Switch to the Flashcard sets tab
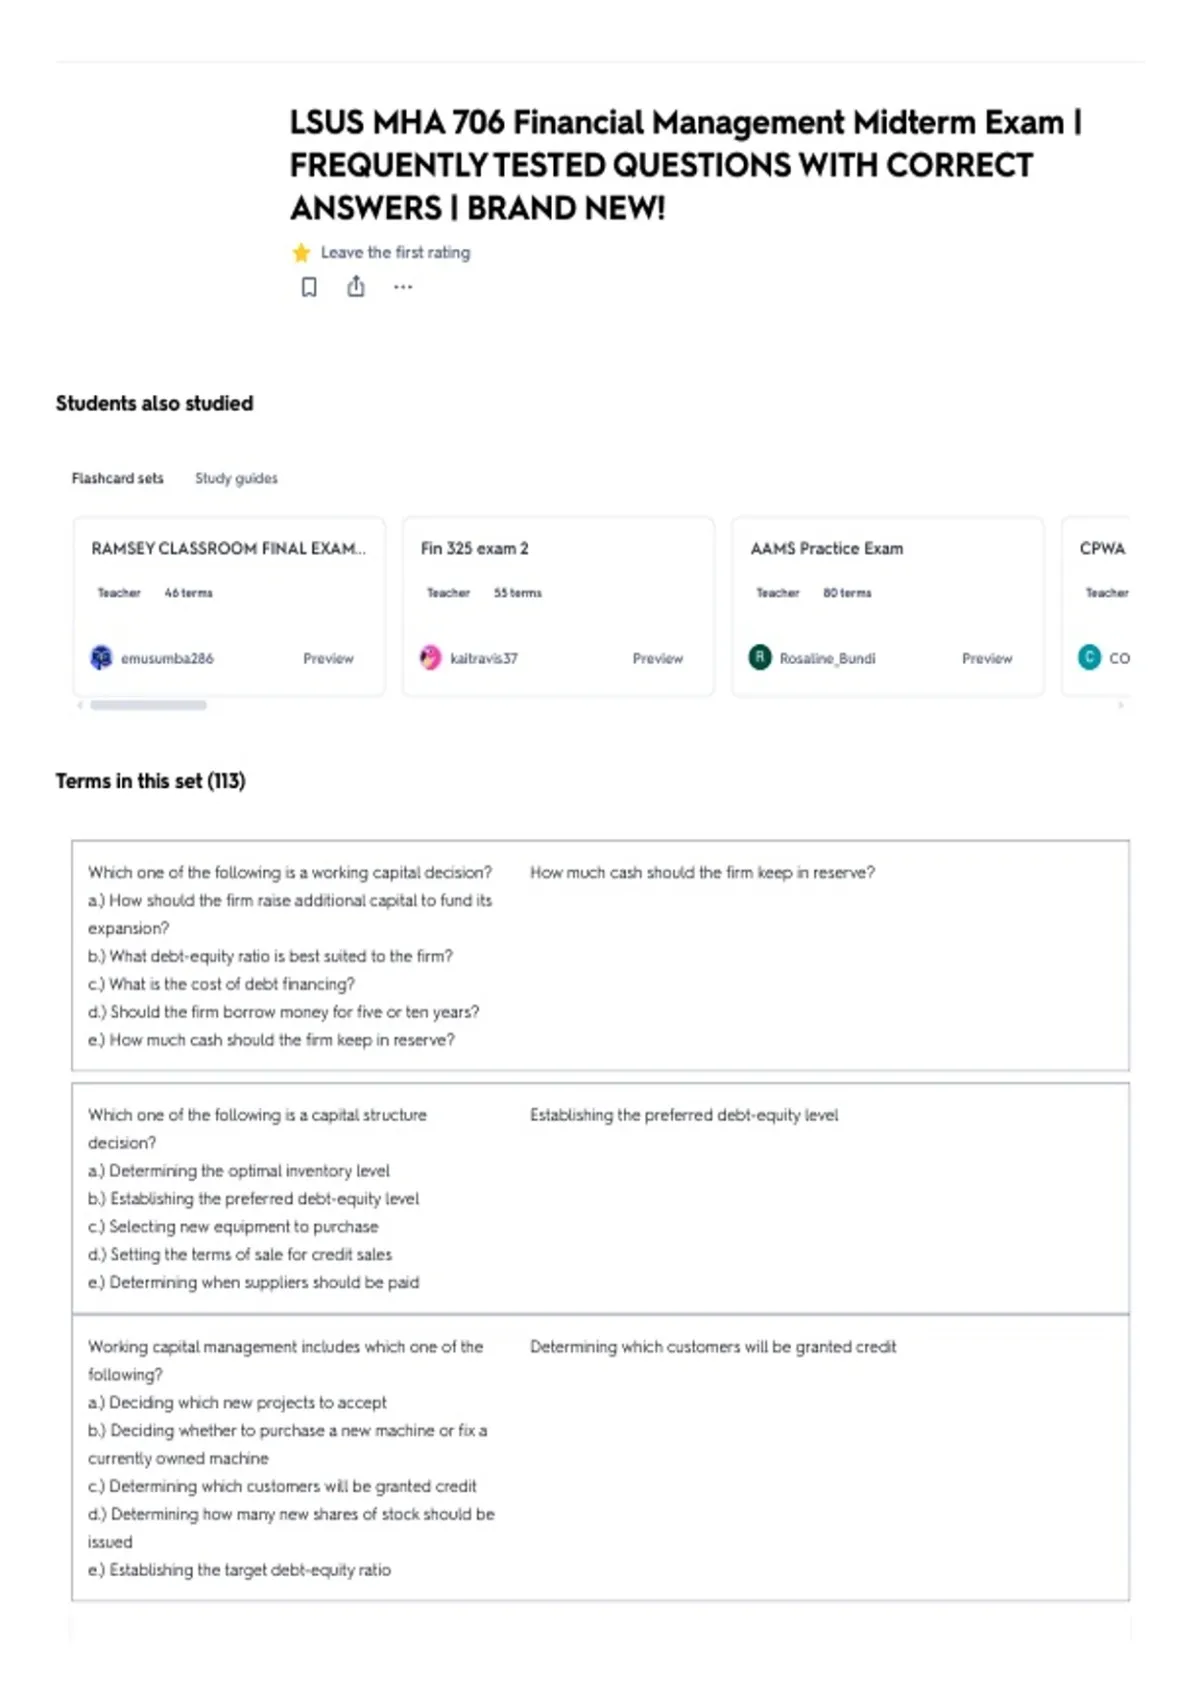The height and width of the screenshot is (1700, 1200). (117, 478)
